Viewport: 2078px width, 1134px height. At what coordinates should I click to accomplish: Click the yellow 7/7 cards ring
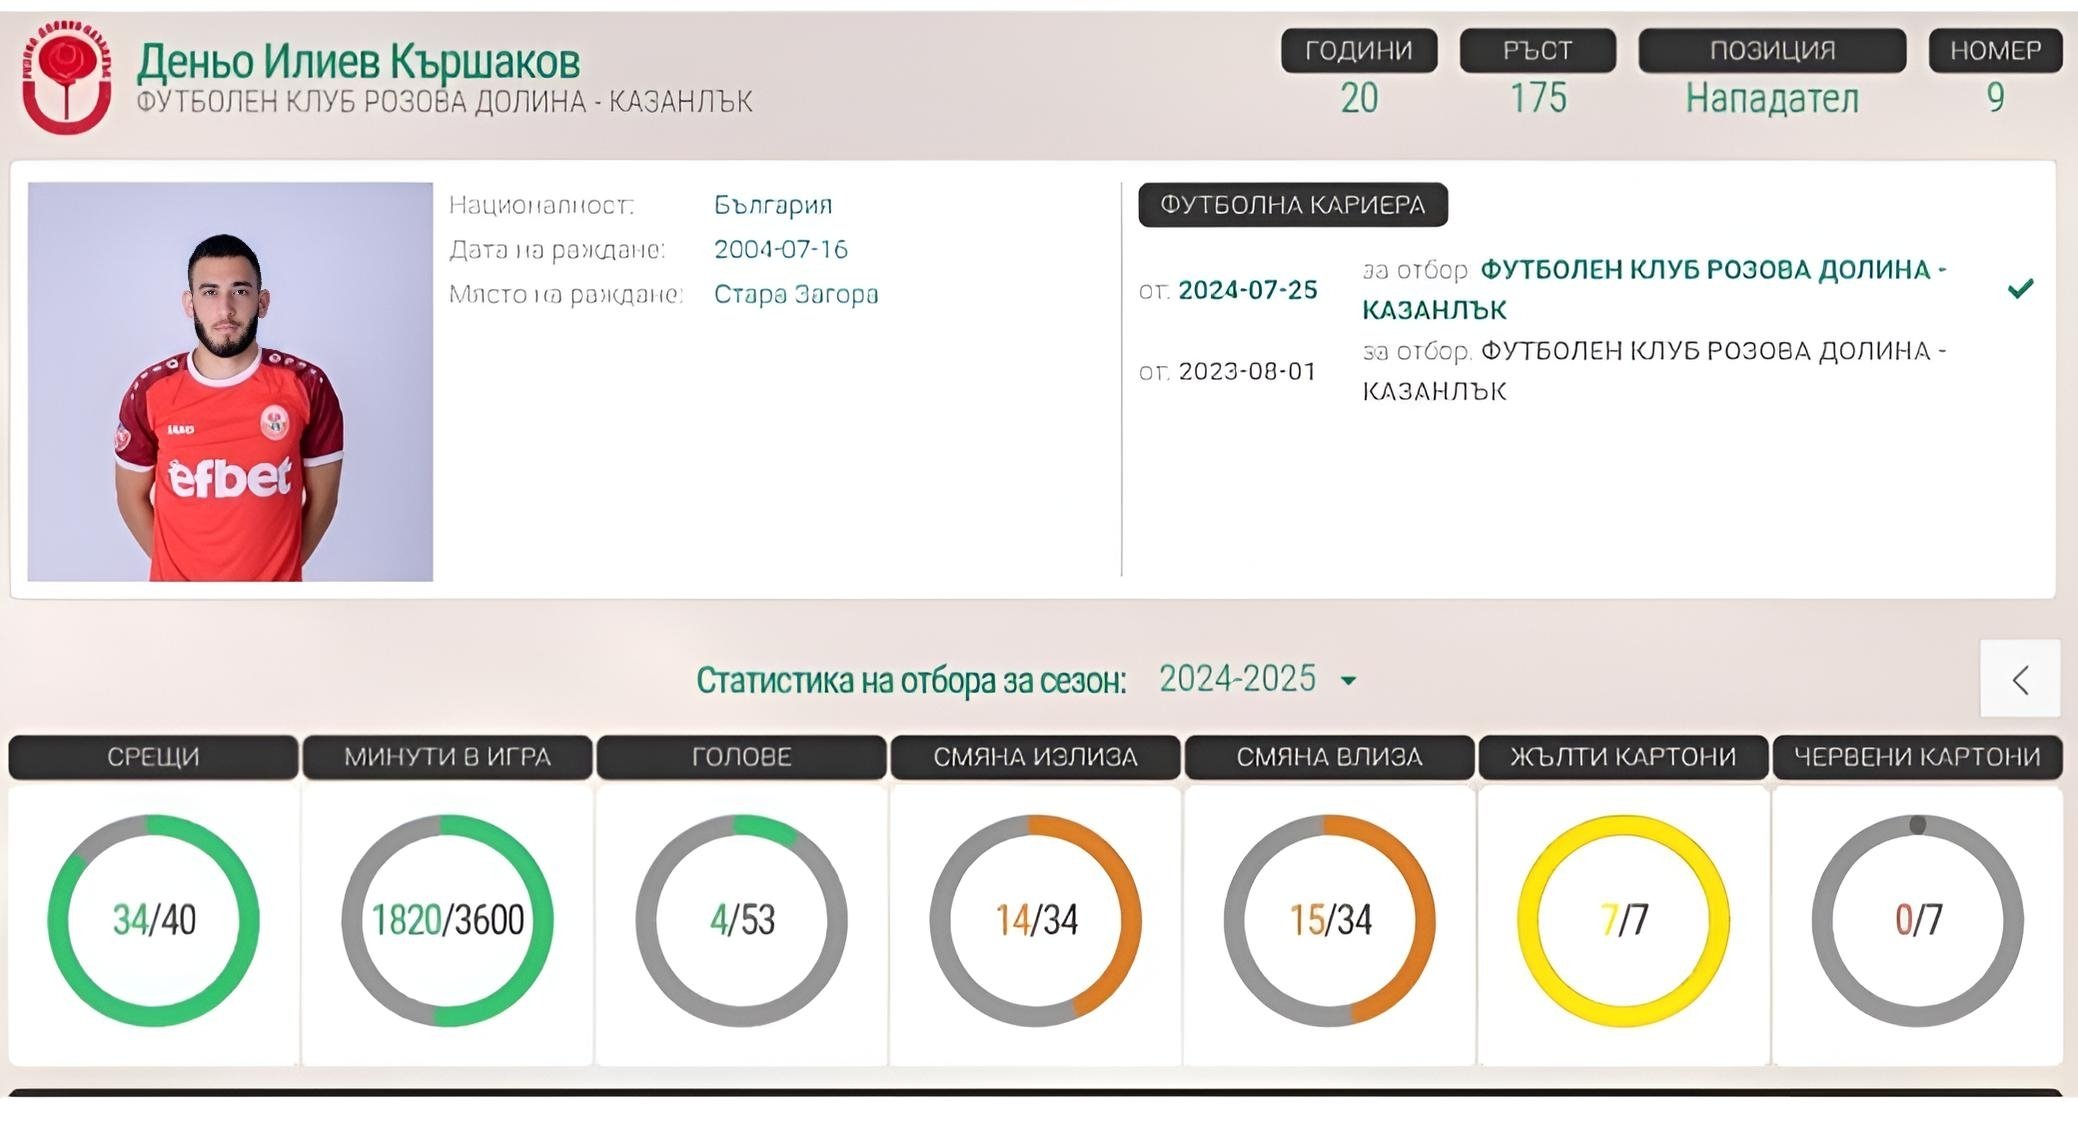tap(1623, 920)
